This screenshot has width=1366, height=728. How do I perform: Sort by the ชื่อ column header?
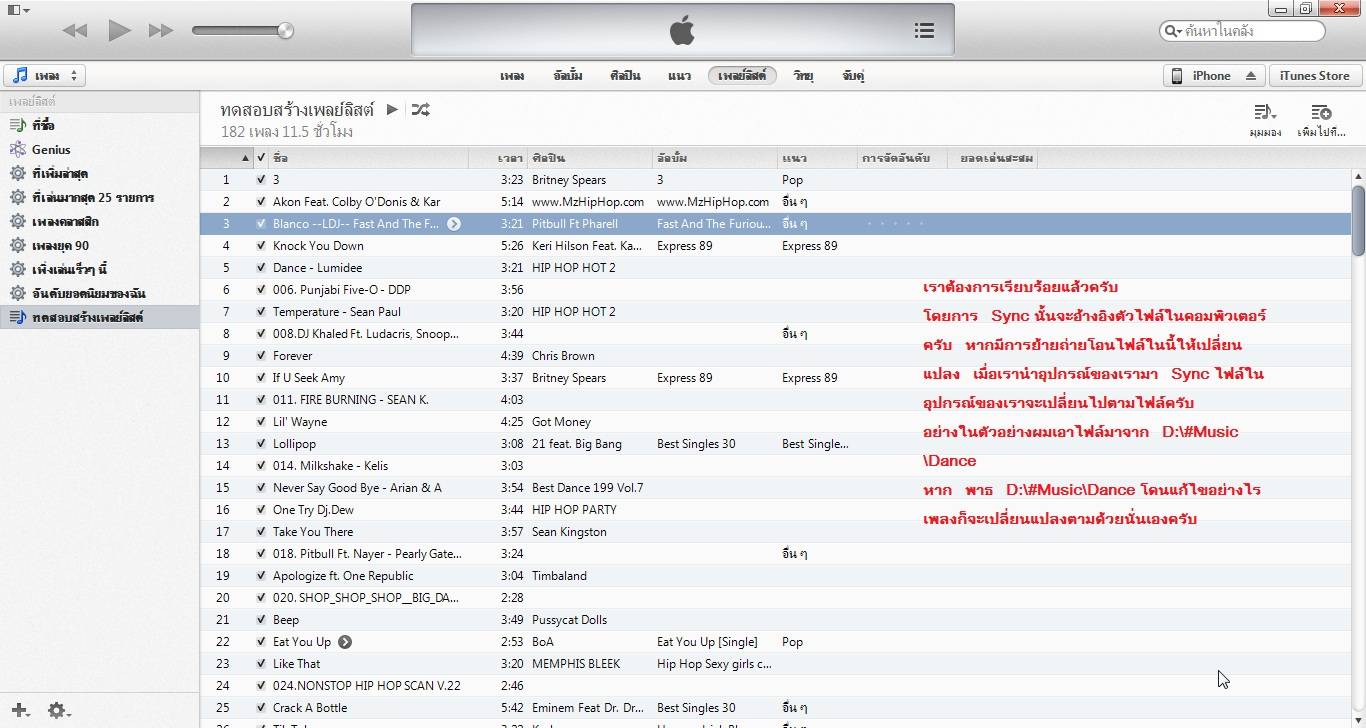369,158
